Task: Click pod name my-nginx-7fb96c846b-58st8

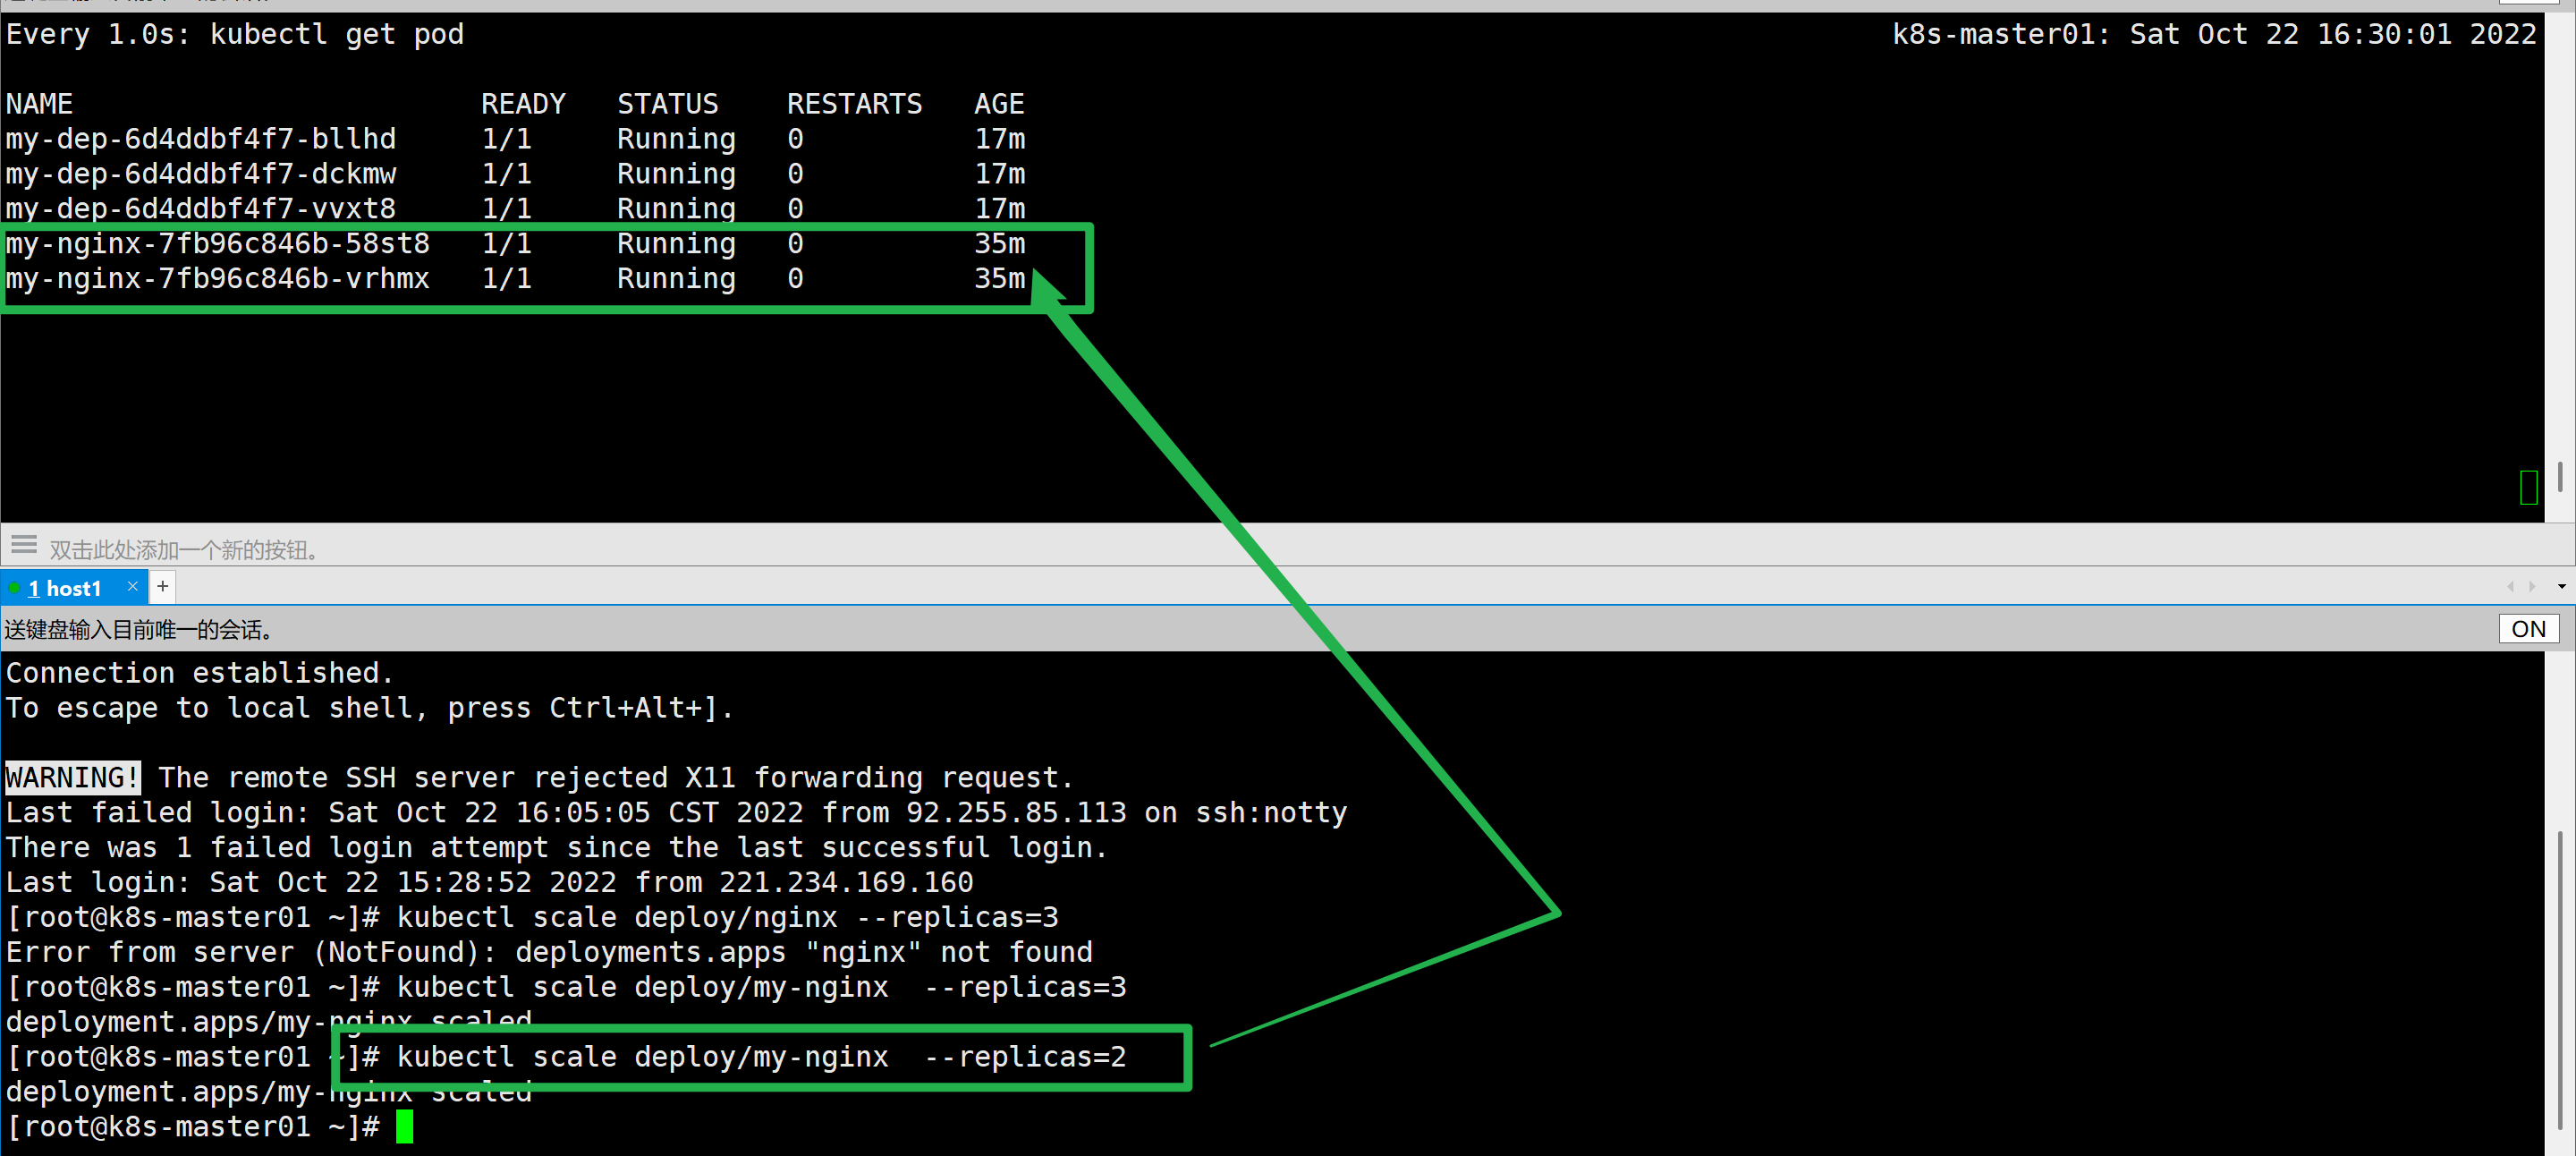Action: [218, 244]
